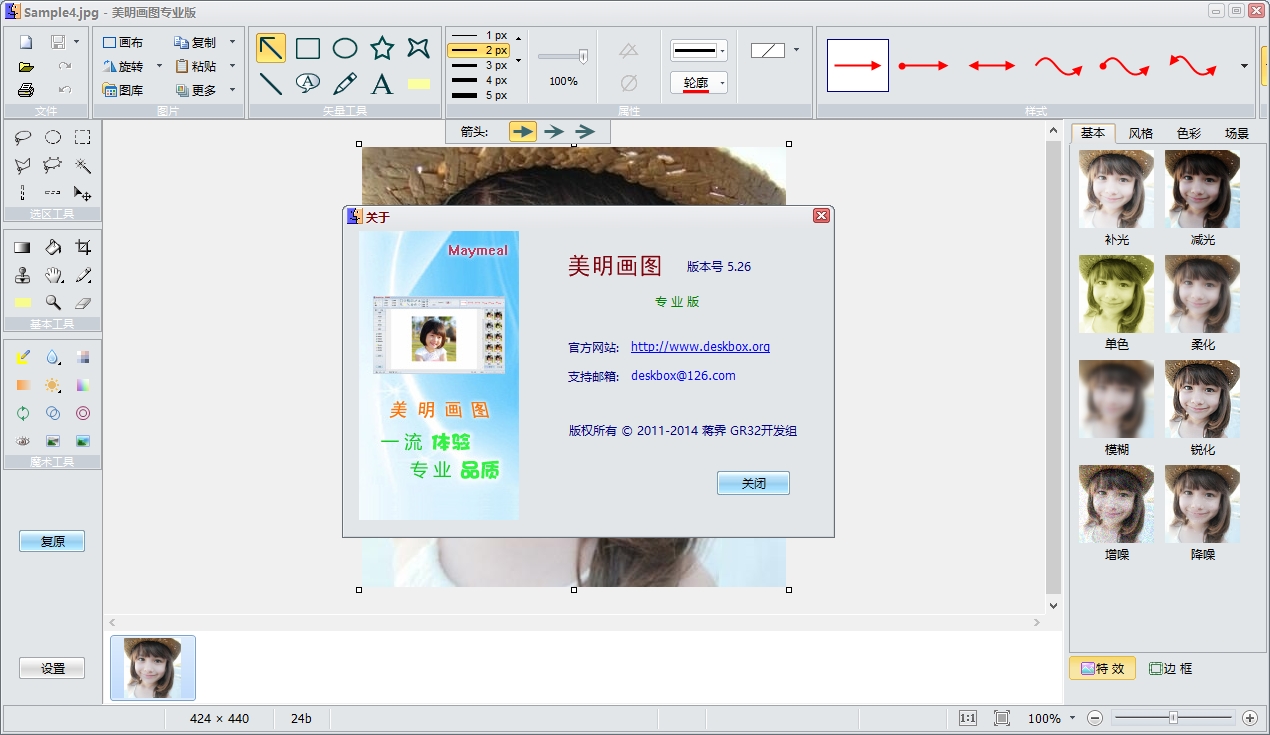The image size is (1270, 735).
Task: Select the vector pencil tool
Action: tap(345, 83)
